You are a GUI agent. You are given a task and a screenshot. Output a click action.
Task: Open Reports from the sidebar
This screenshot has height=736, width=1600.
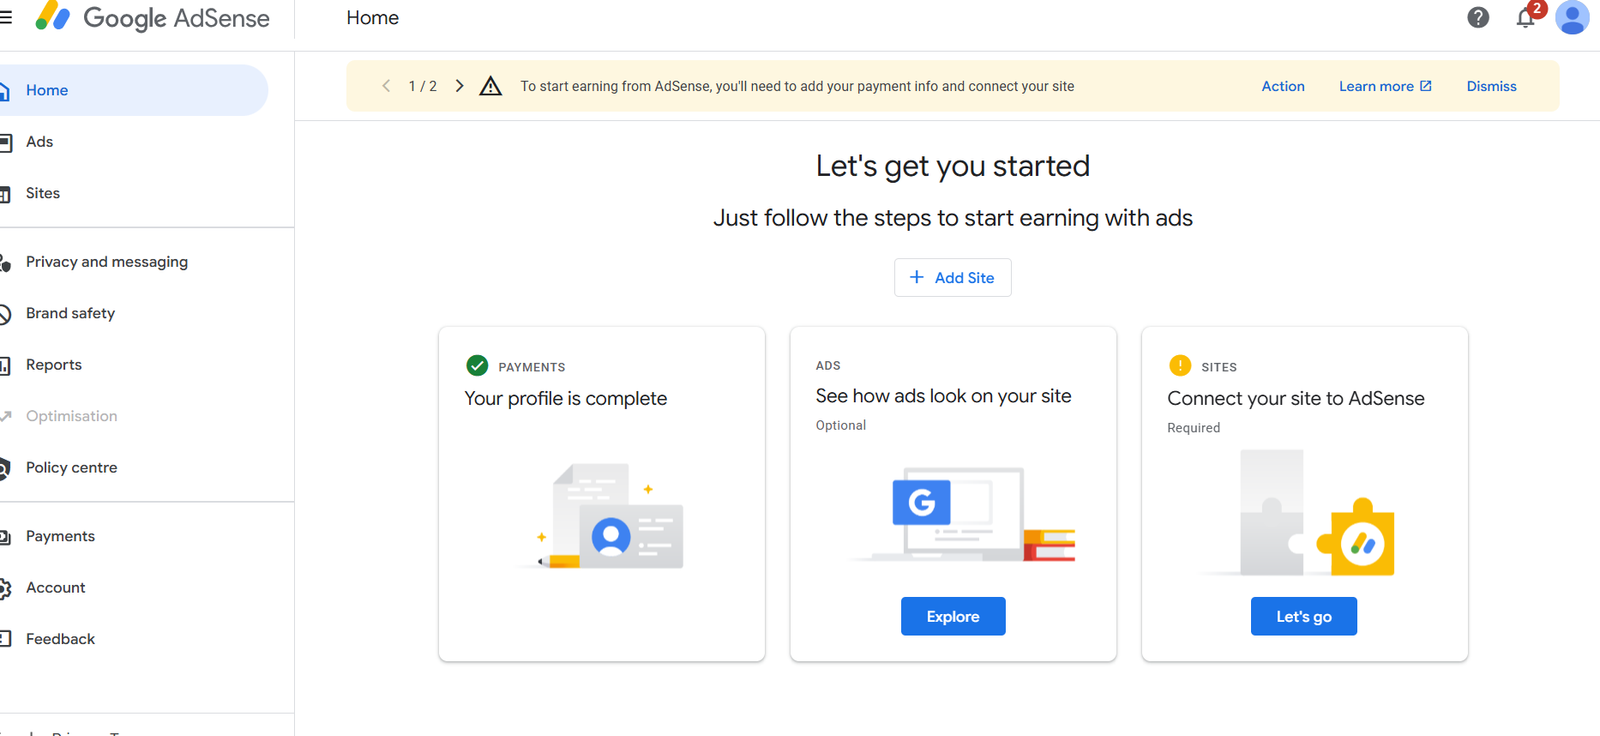coord(54,365)
